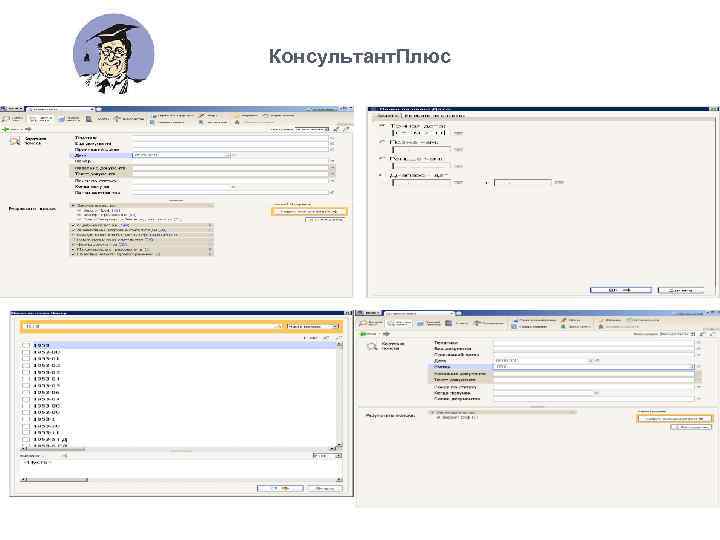720x540 pixels.
Task: Tick the checkbox beside the 1953-1 row
Action: (x=26, y=419)
